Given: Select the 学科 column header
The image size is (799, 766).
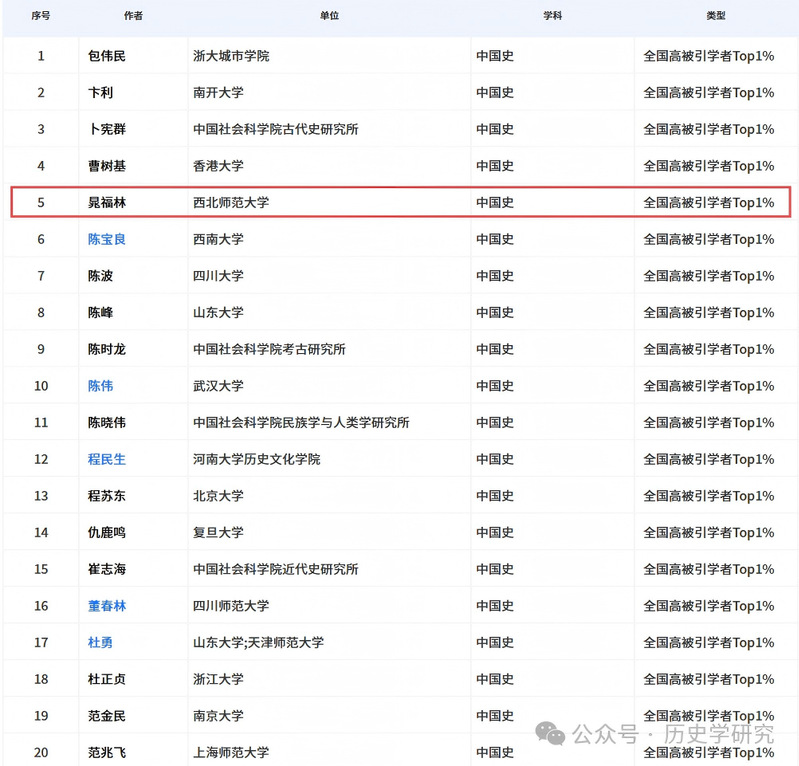Looking at the screenshot, I should (552, 16).
